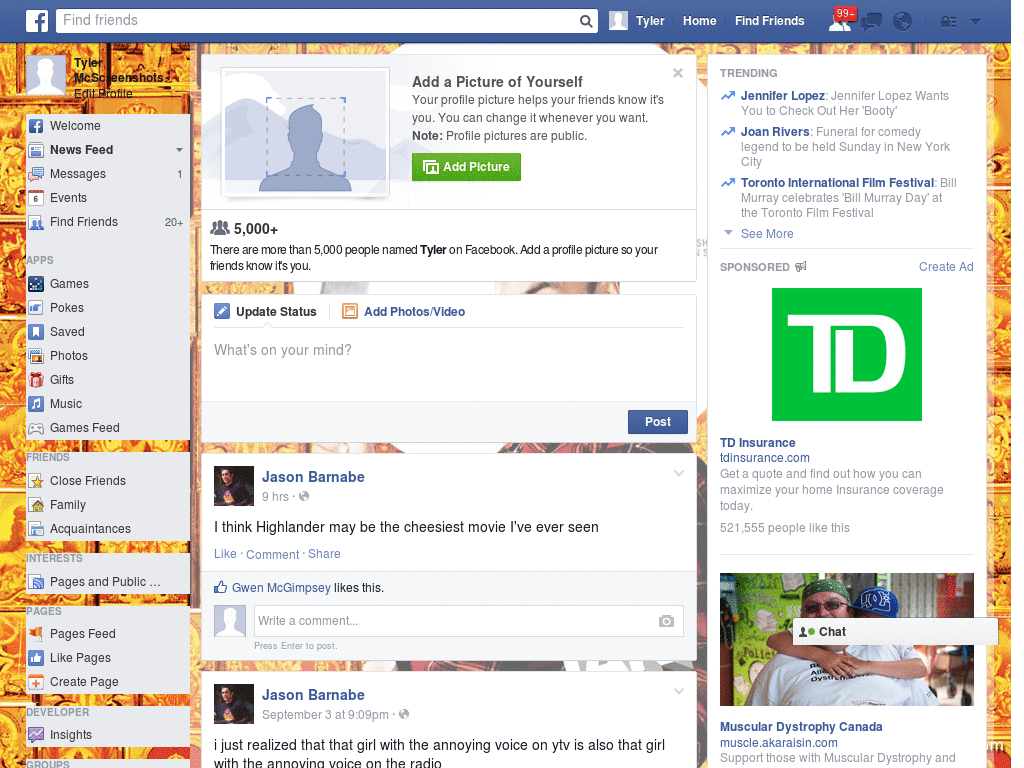The width and height of the screenshot is (1024, 768).
Task: Open Find Friends in top navigation
Action: click(x=769, y=21)
